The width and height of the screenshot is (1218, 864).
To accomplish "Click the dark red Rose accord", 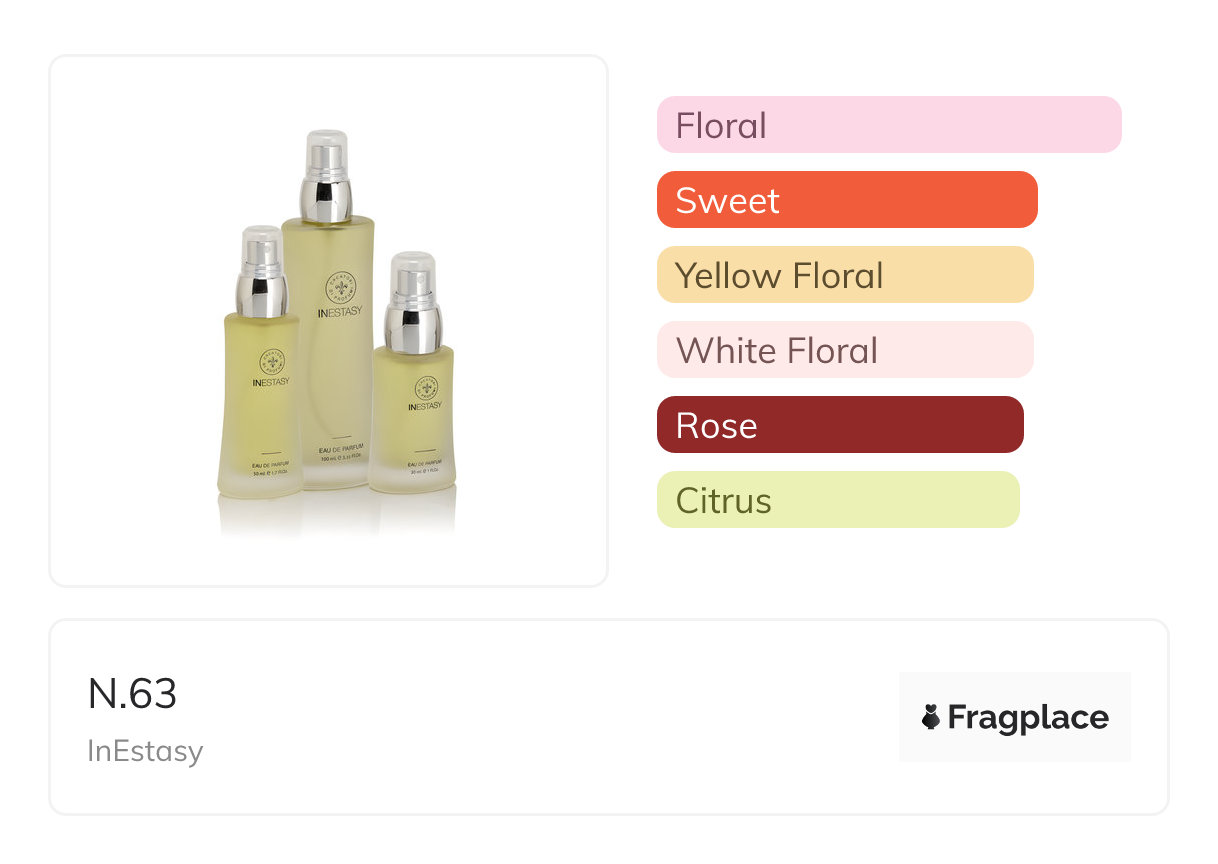I will [x=840, y=425].
